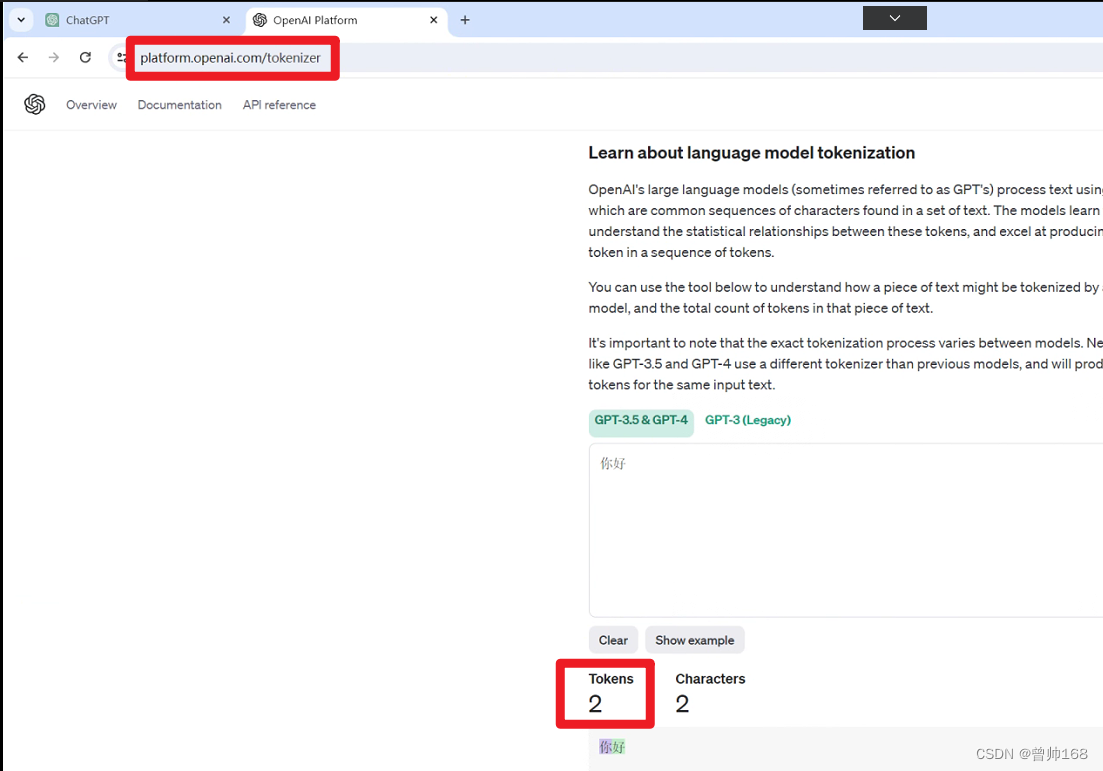This screenshot has width=1103, height=771.
Task: Close the ChatGPT tab
Action: click(226, 20)
